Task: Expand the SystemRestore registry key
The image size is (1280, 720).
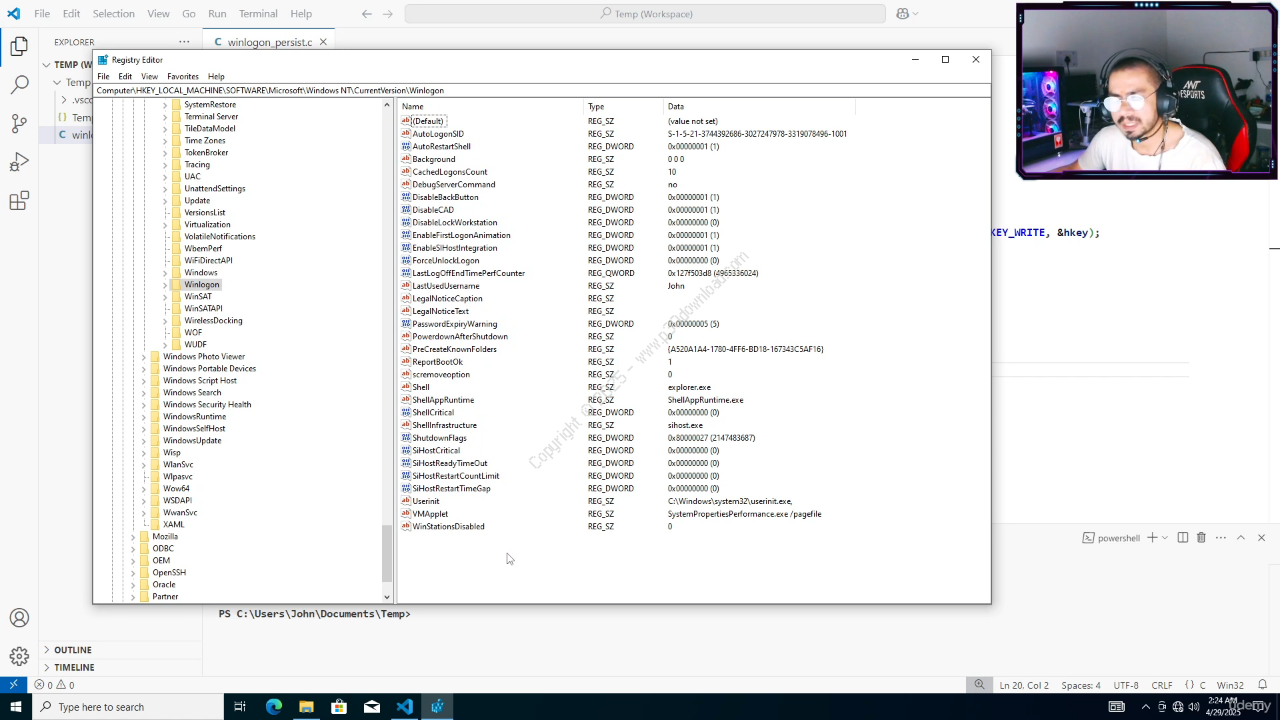Action: click(x=165, y=105)
